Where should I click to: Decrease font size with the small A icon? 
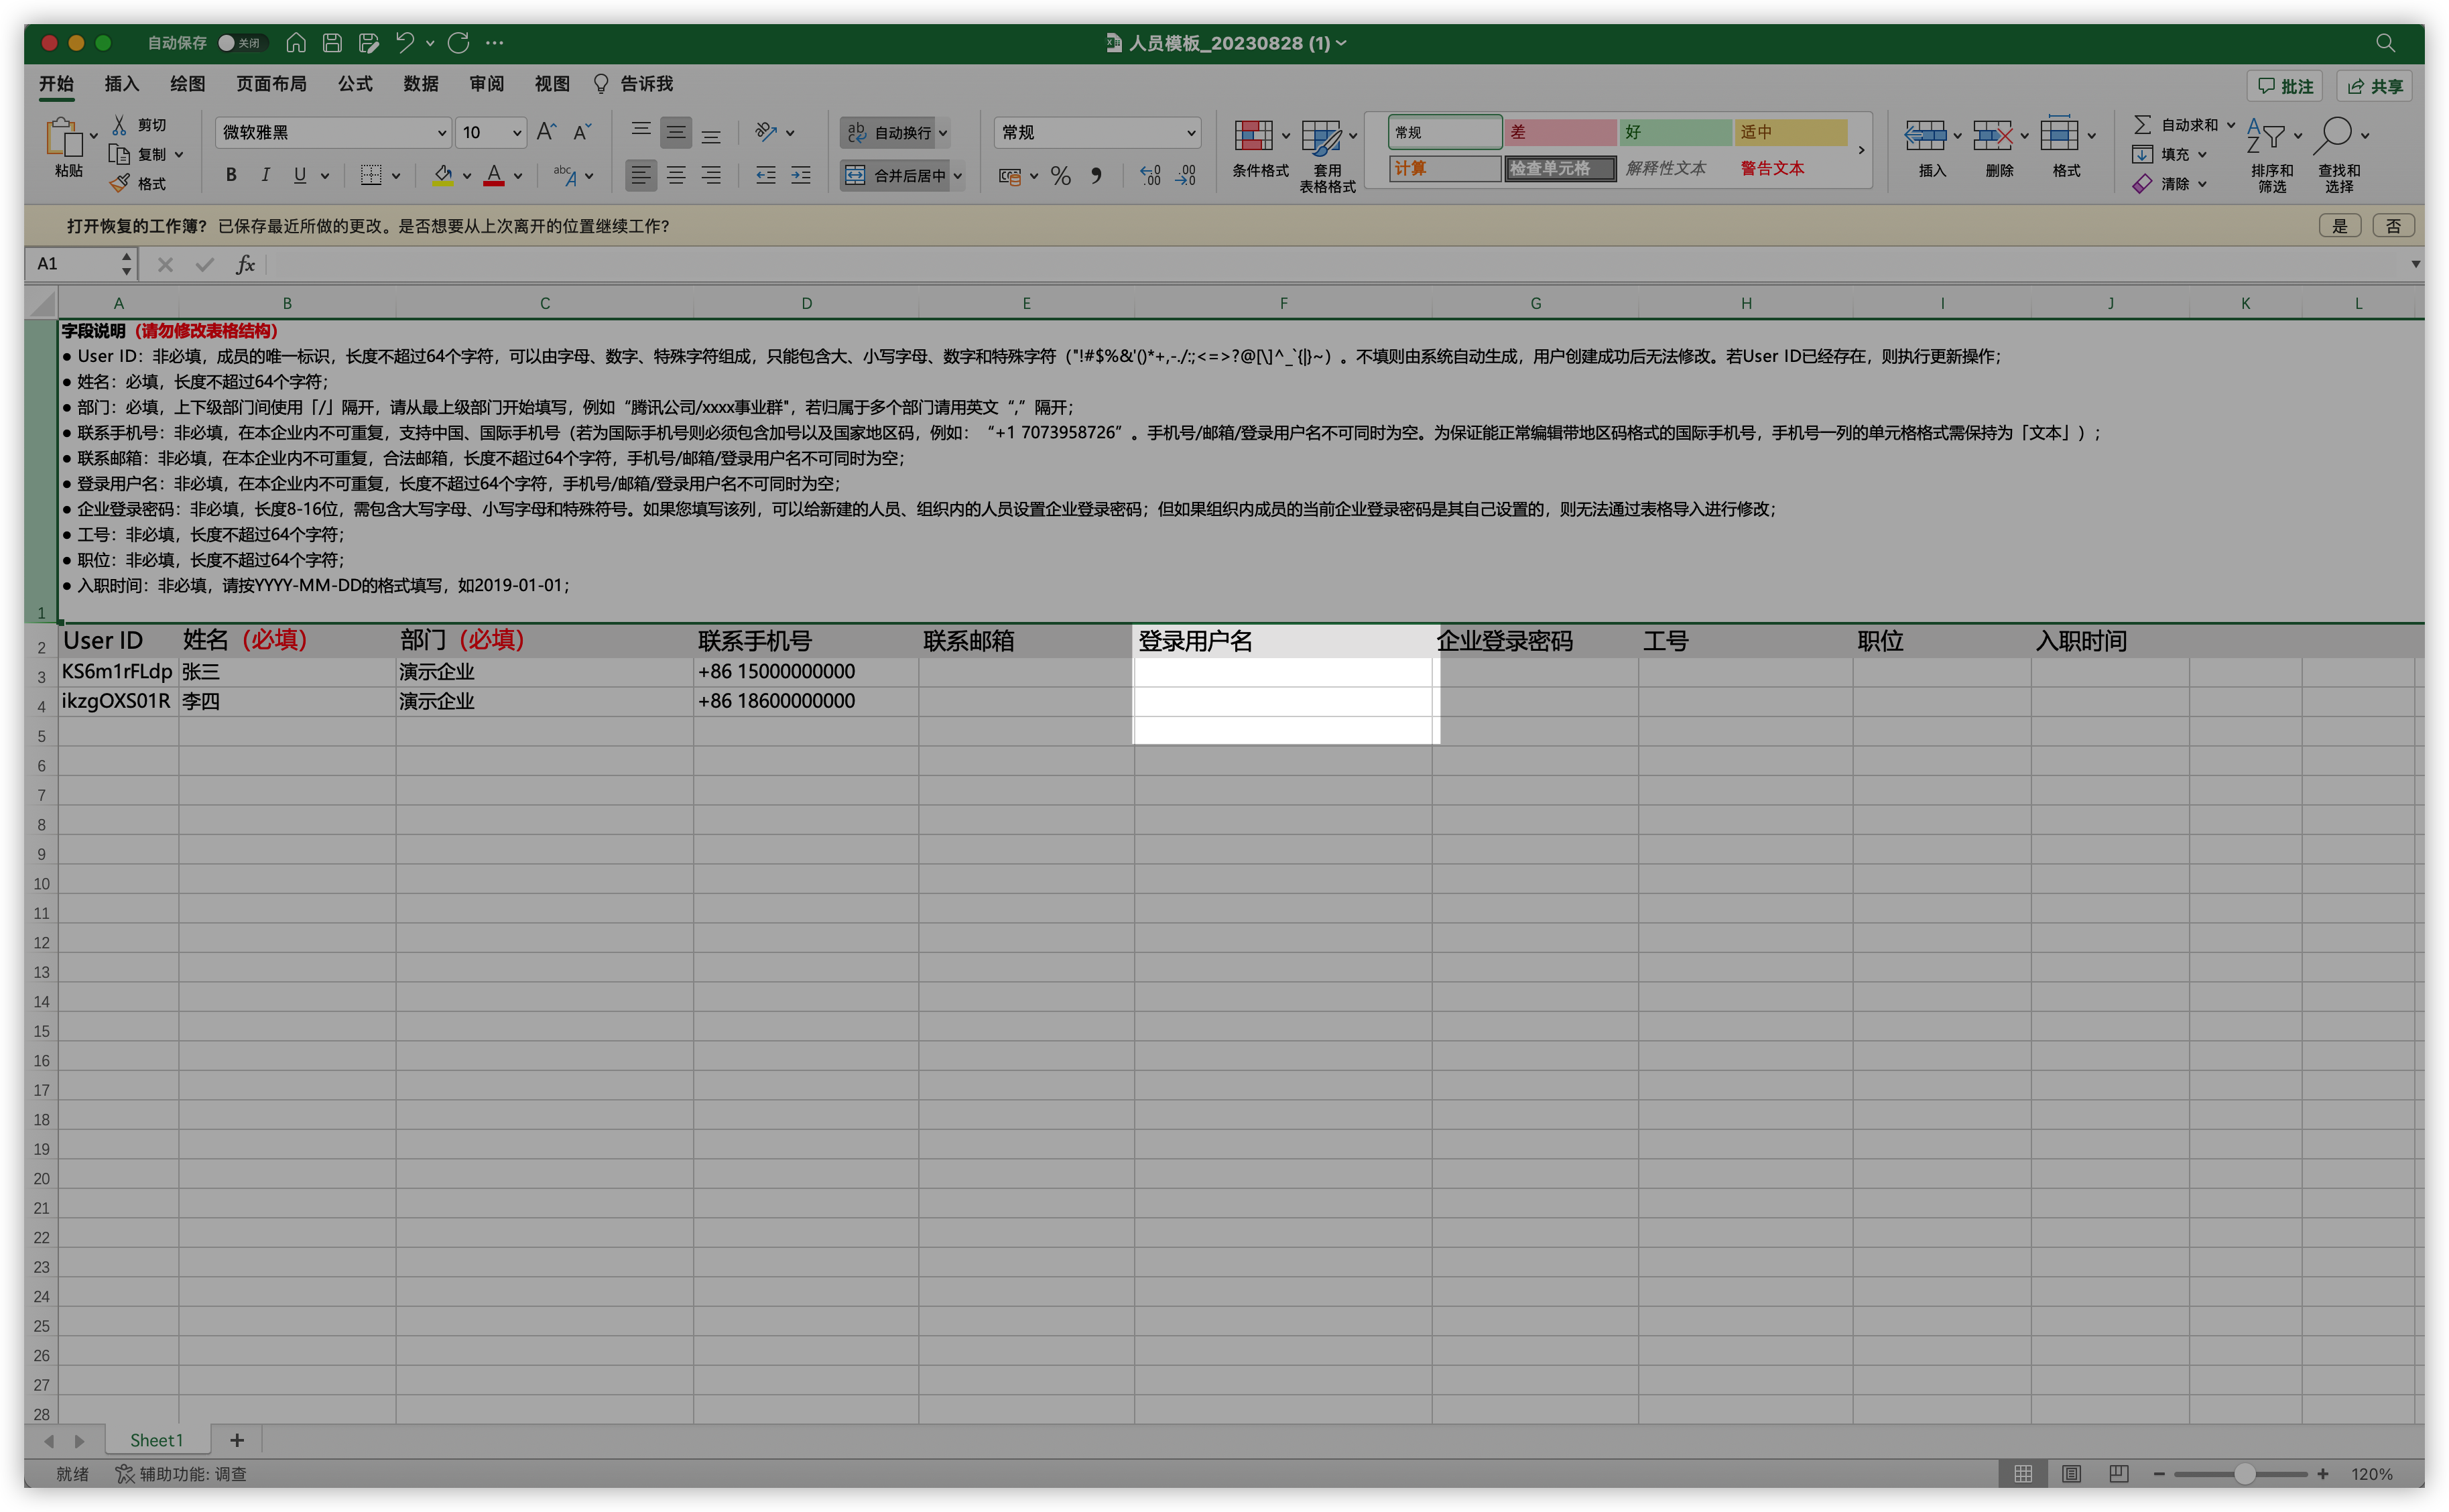[581, 132]
